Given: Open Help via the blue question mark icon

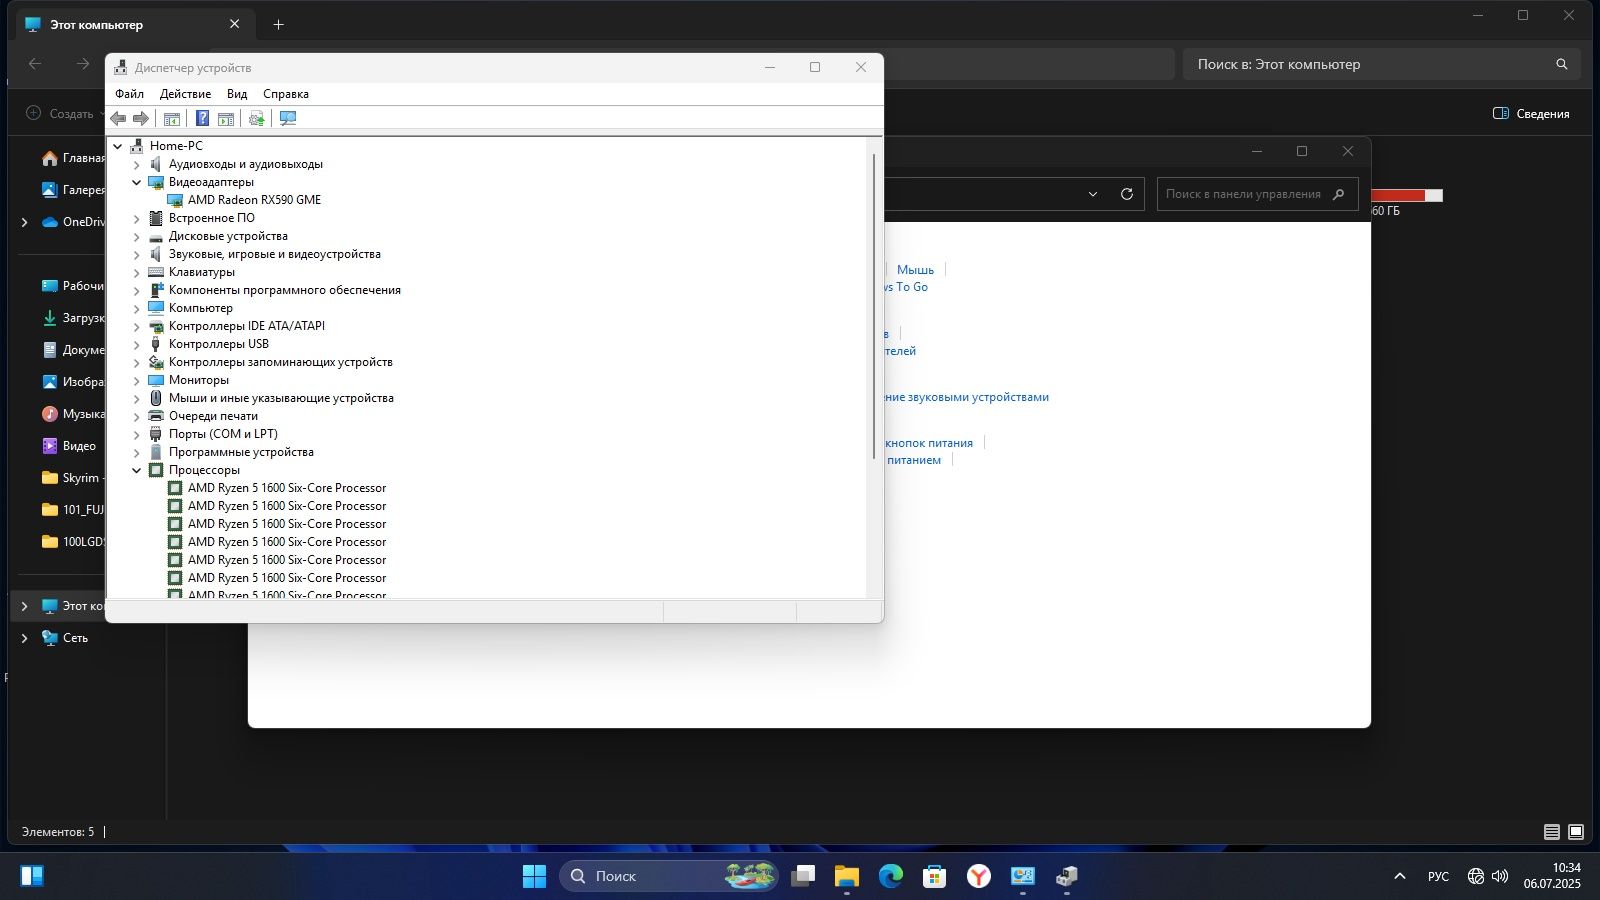Looking at the screenshot, I should coord(202,118).
